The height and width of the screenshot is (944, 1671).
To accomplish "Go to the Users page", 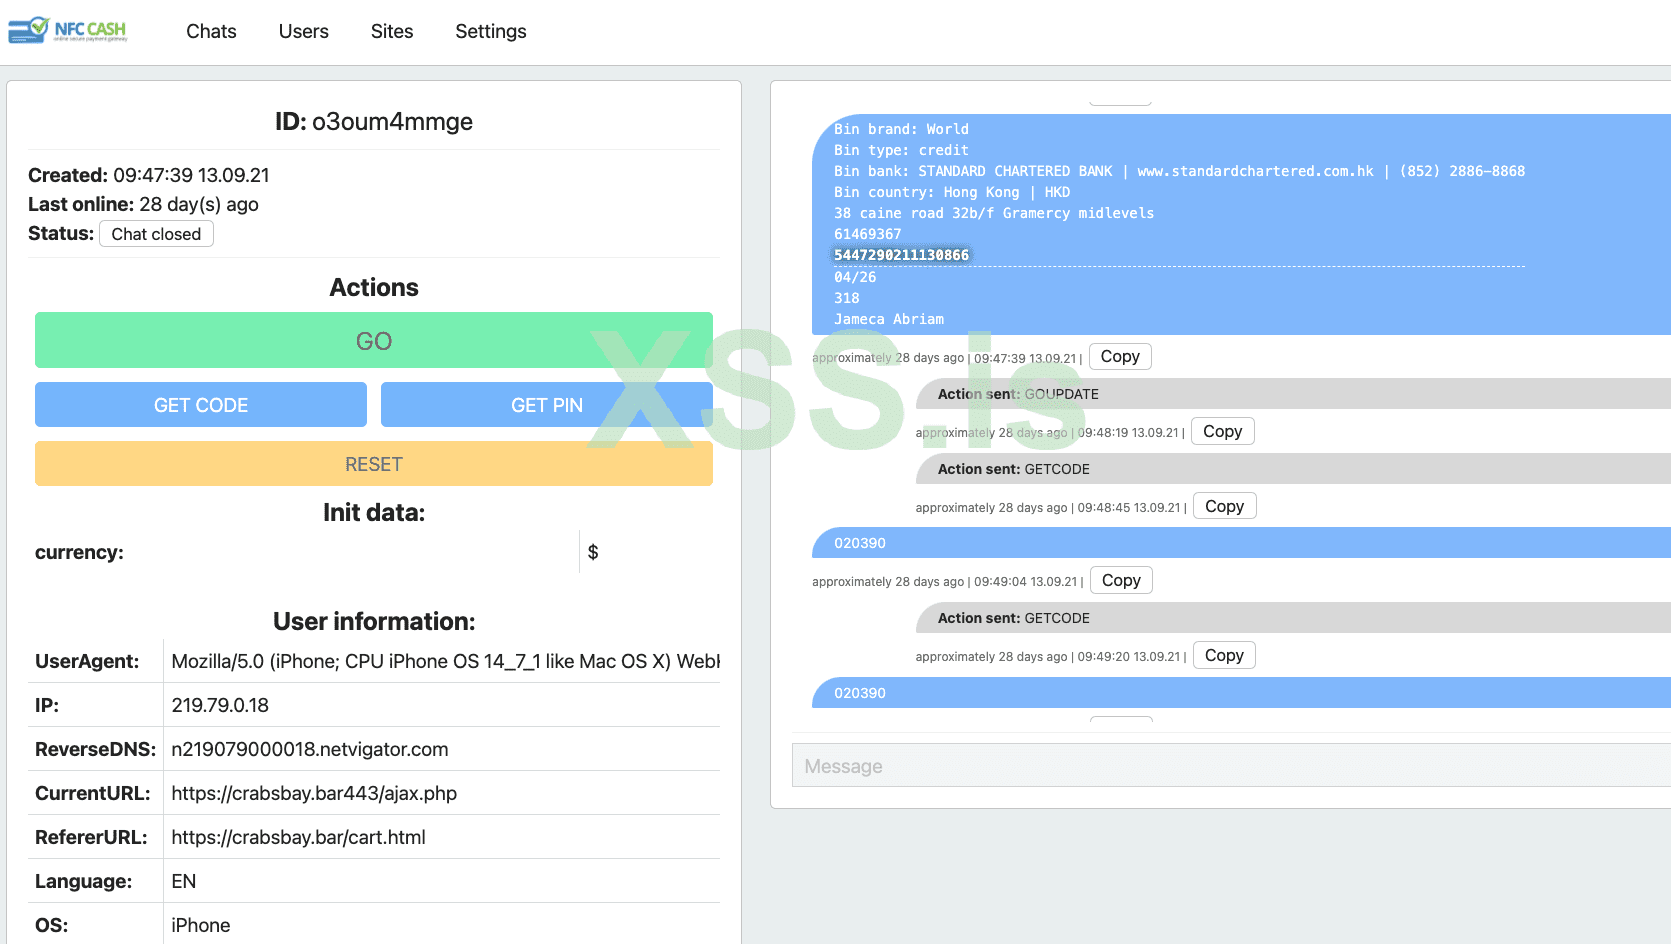I will pos(303,31).
